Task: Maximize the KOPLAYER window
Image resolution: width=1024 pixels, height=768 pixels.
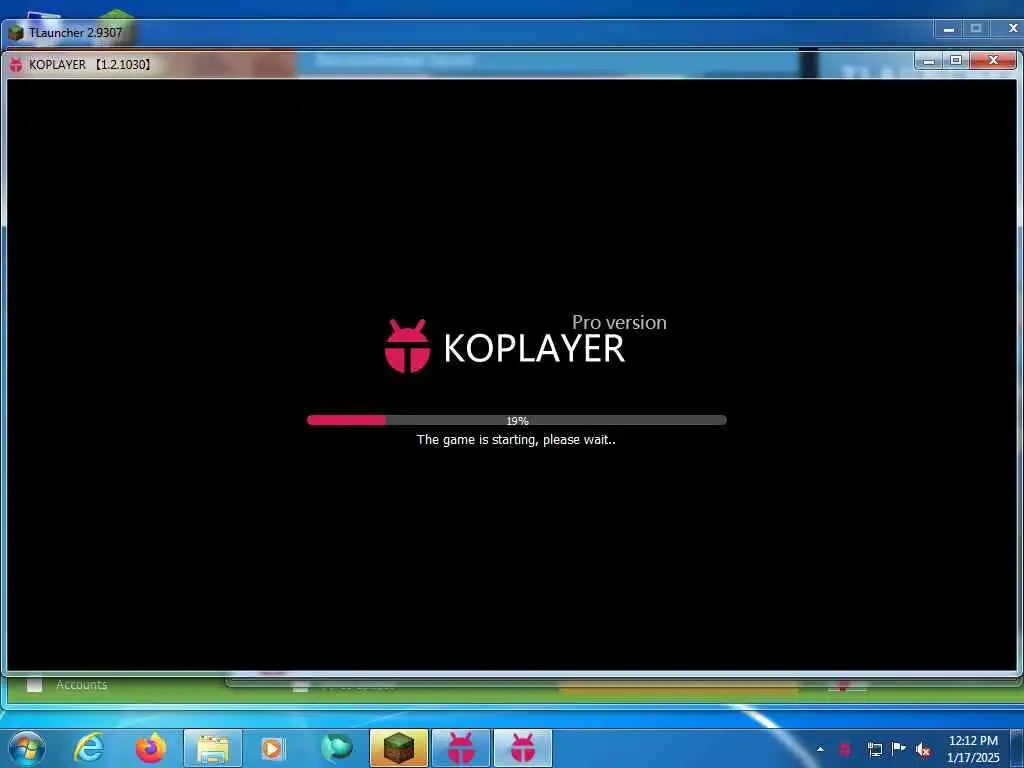Action: [956, 61]
